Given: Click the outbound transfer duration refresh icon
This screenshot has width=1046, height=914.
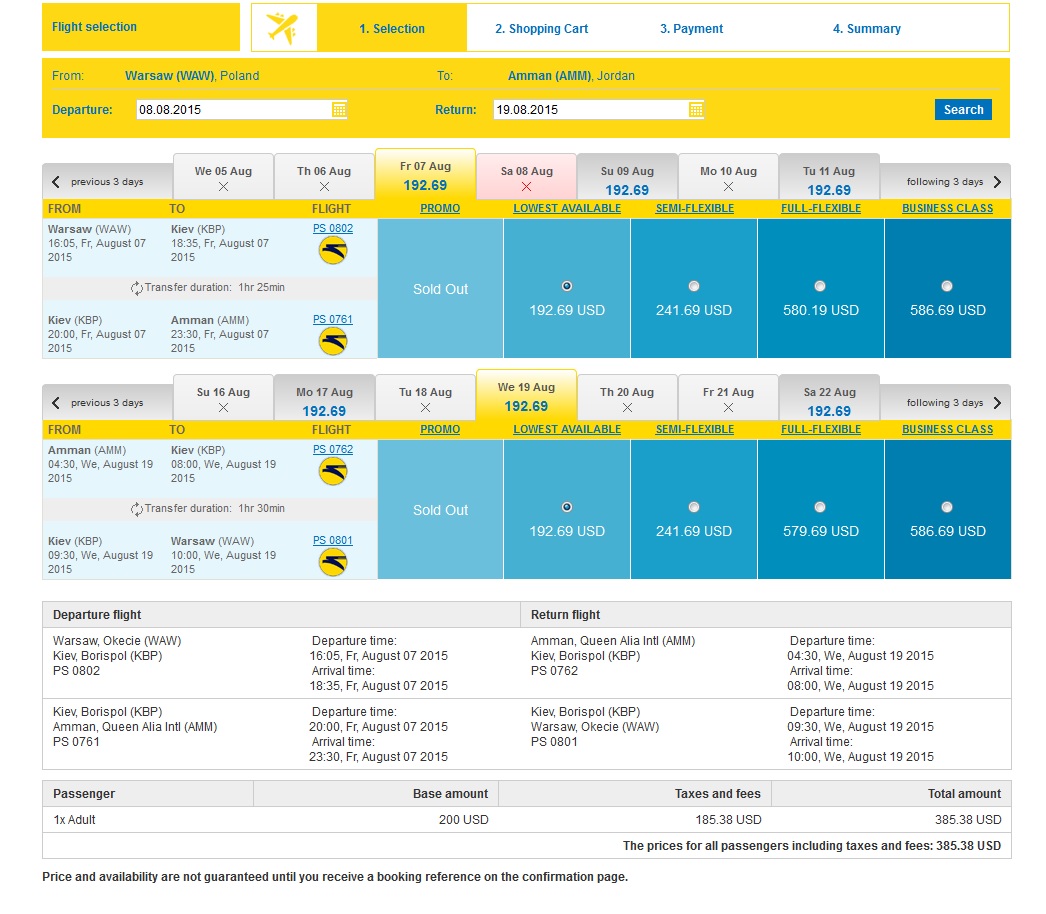Looking at the screenshot, I should pyautogui.click(x=136, y=288).
